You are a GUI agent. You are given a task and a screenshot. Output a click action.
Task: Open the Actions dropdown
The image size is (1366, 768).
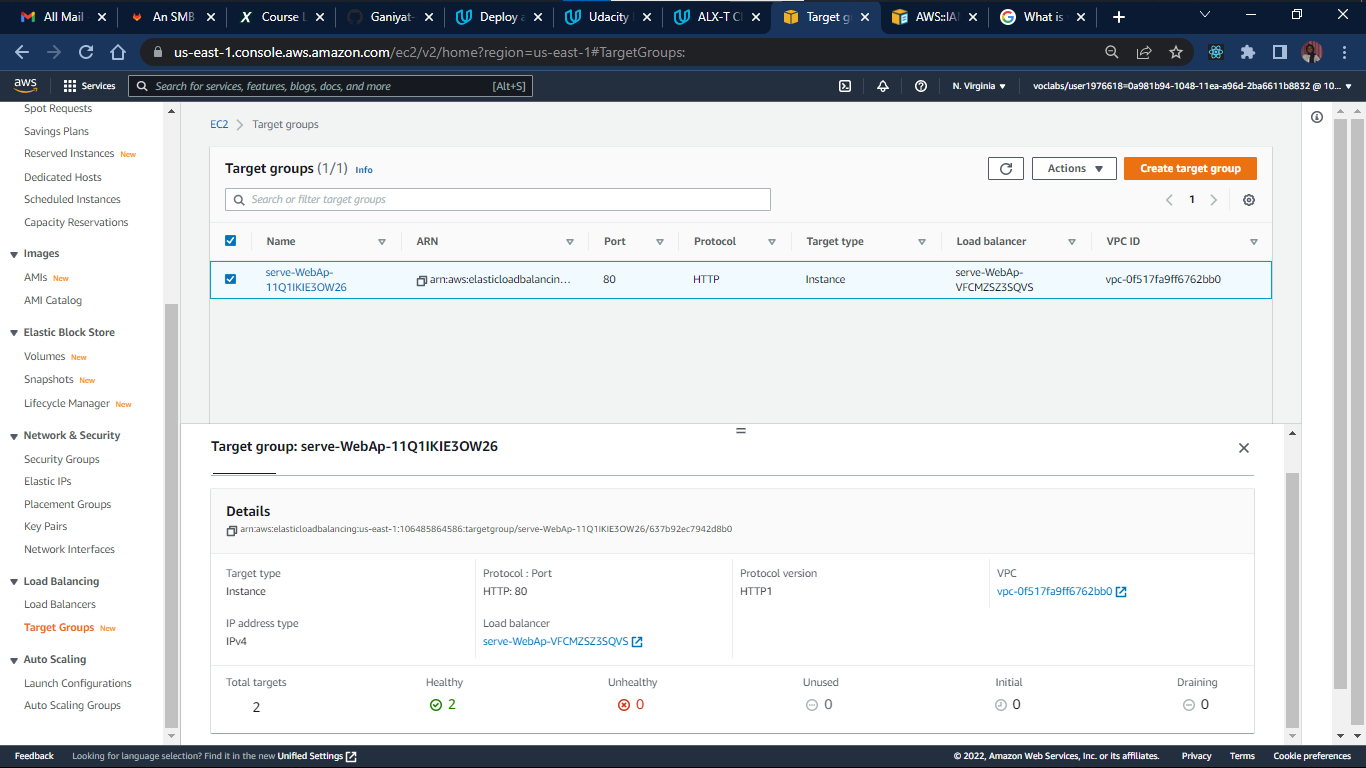(1074, 168)
